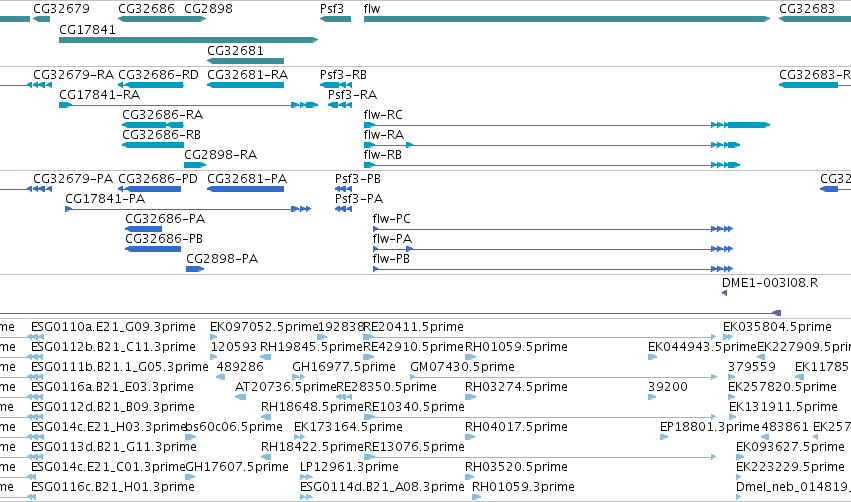
Task: Open the flw-PB protein label
Action: coord(391,259)
